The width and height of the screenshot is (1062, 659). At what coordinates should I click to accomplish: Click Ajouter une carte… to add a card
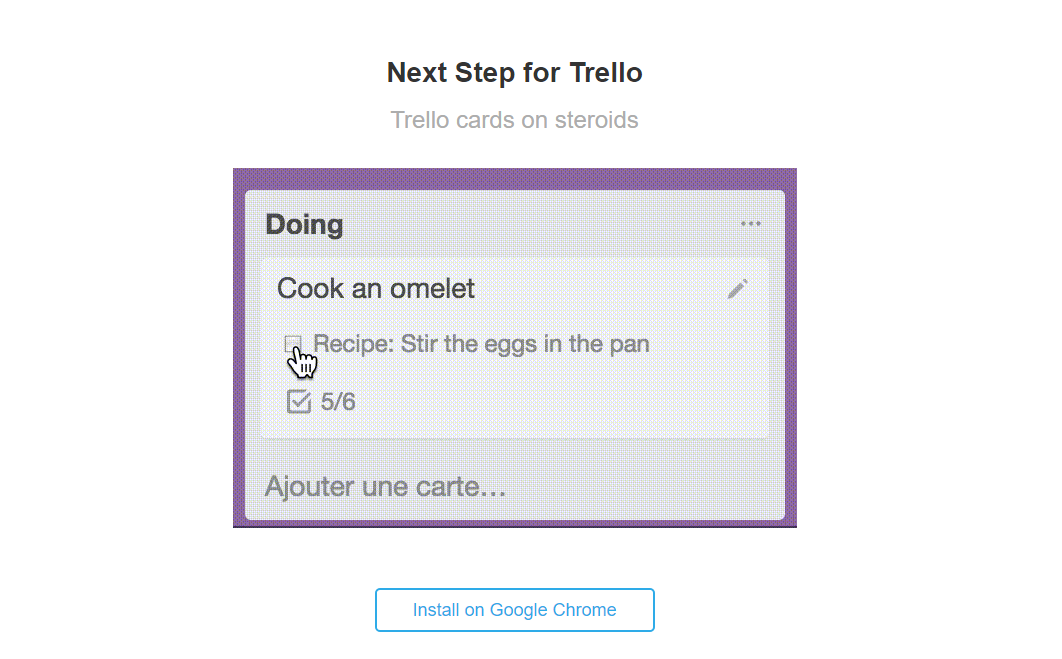pos(385,486)
